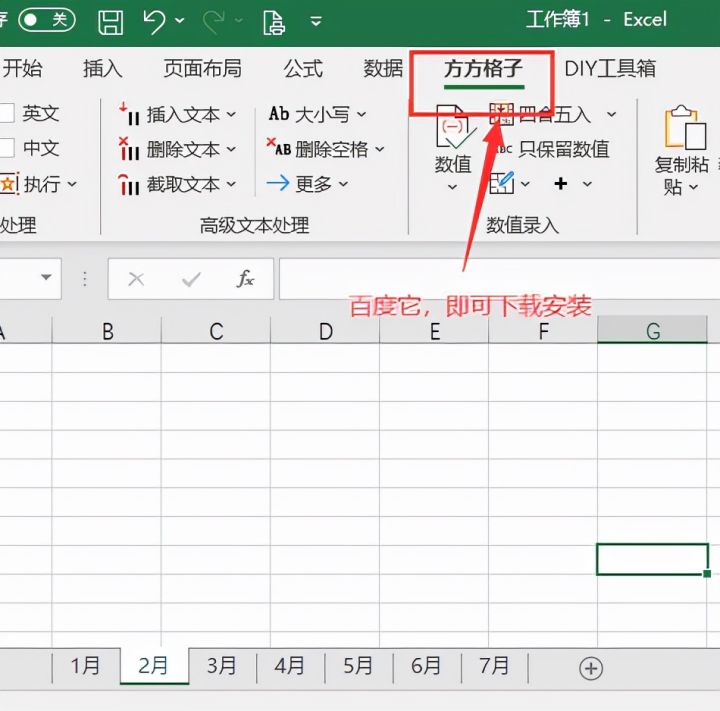Open the 公式 tab

[303, 68]
